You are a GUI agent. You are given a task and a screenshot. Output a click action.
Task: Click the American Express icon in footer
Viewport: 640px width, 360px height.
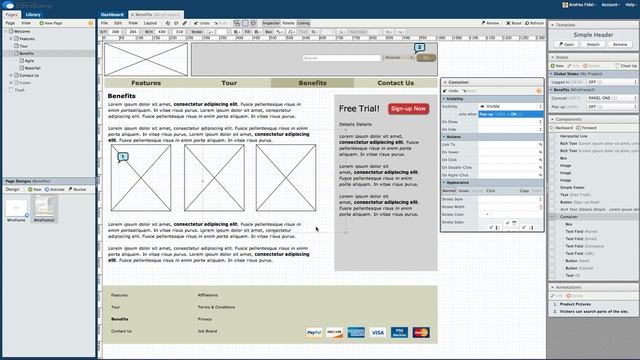click(x=356, y=333)
